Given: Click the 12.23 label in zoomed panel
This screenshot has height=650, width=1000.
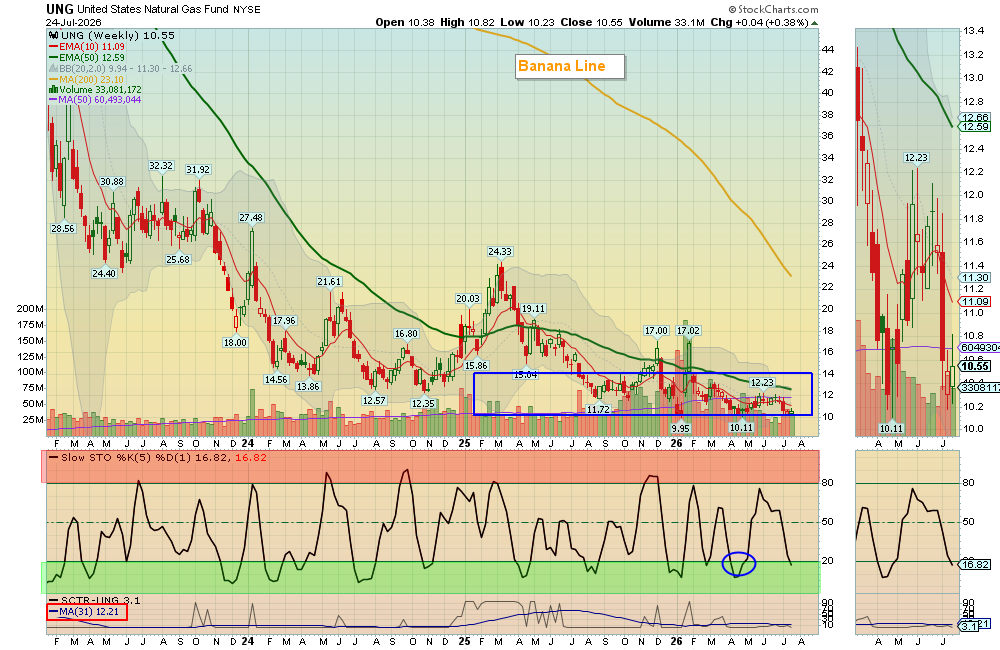Looking at the screenshot, I should tap(916, 158).
